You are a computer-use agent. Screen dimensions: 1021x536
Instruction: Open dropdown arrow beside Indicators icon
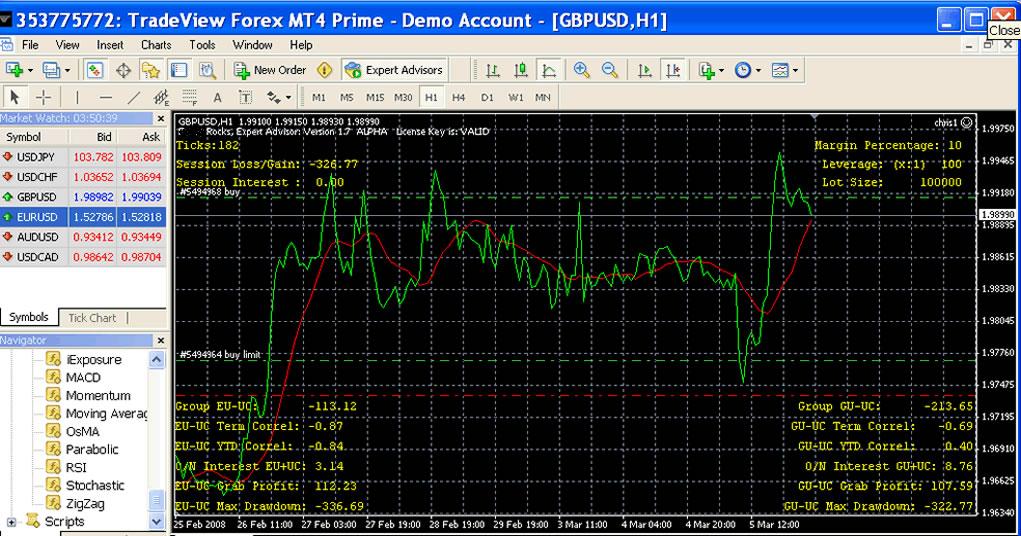tap(721, 70)
